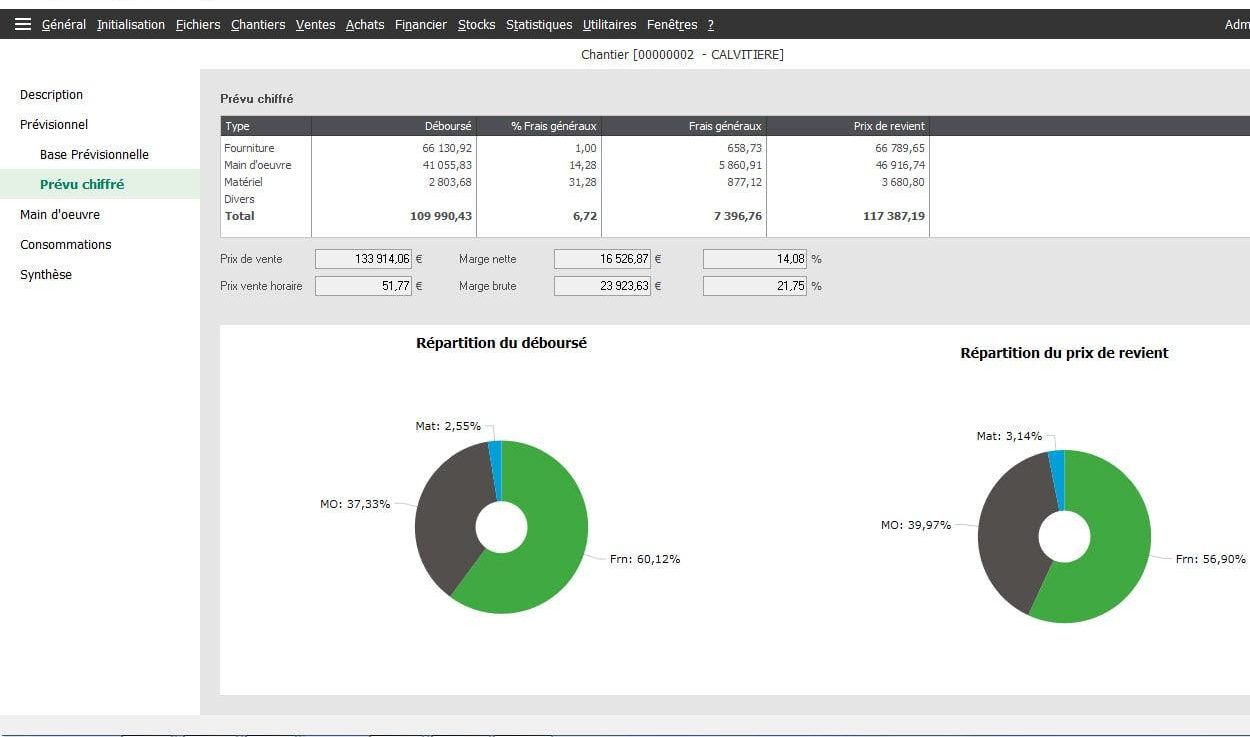Open the Consommations page

[x=65, y=244]
